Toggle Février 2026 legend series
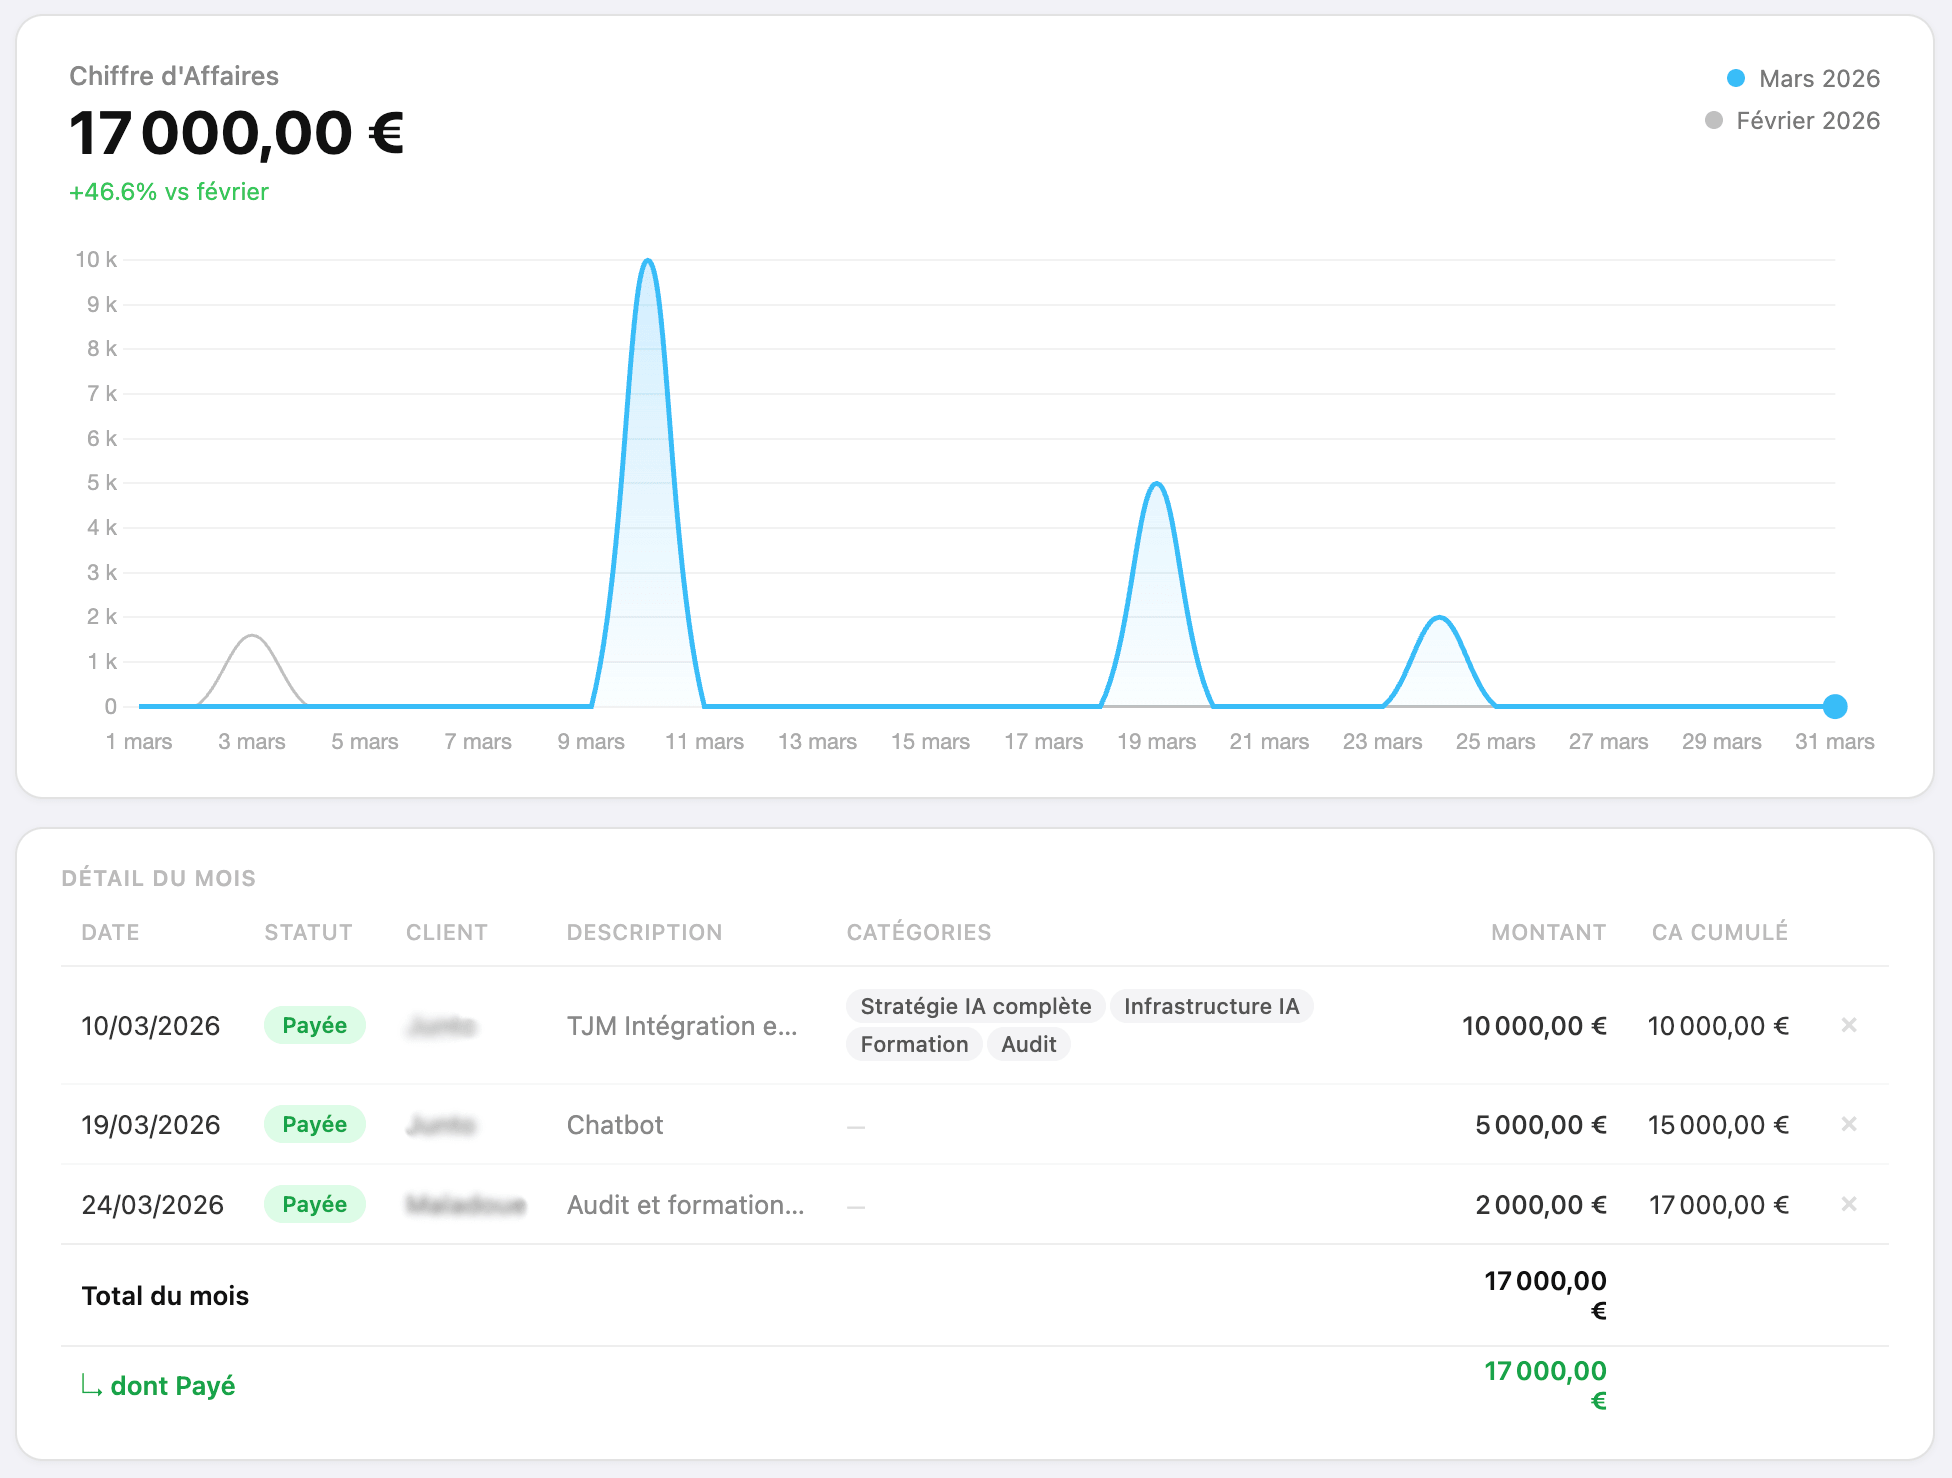The width and height of the screenshot is (1952, 1478). 1791,121
